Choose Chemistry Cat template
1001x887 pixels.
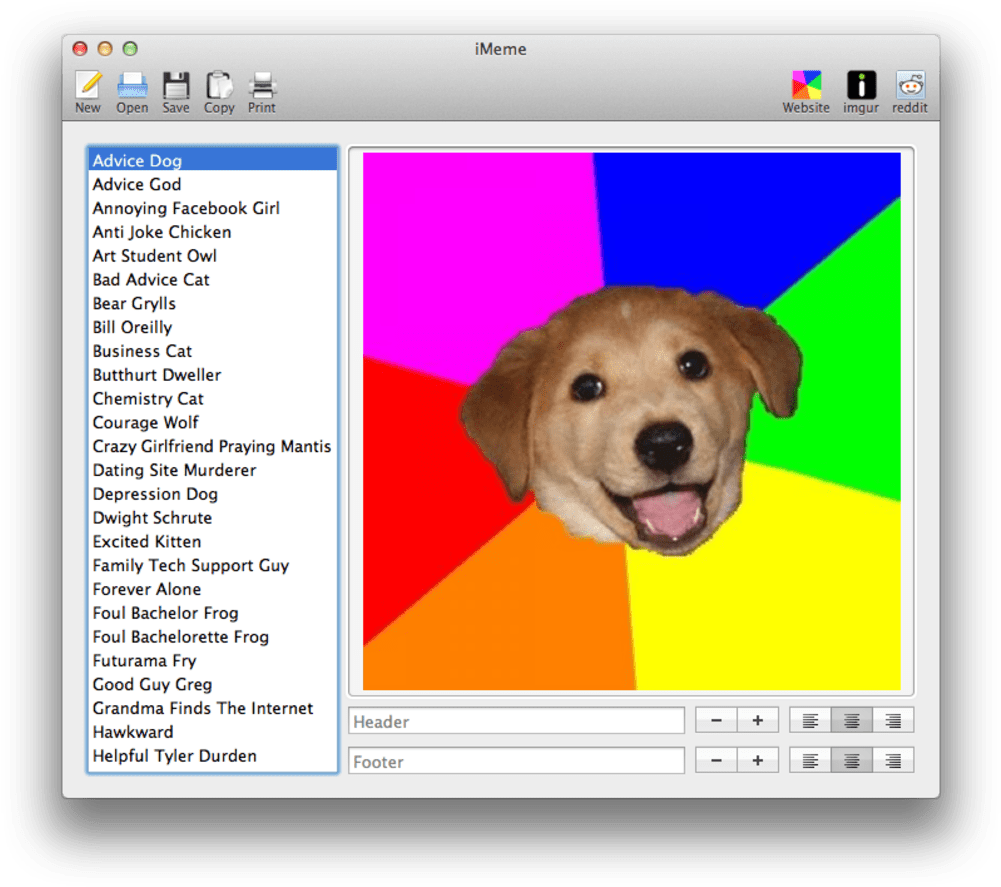pos(213,398)
